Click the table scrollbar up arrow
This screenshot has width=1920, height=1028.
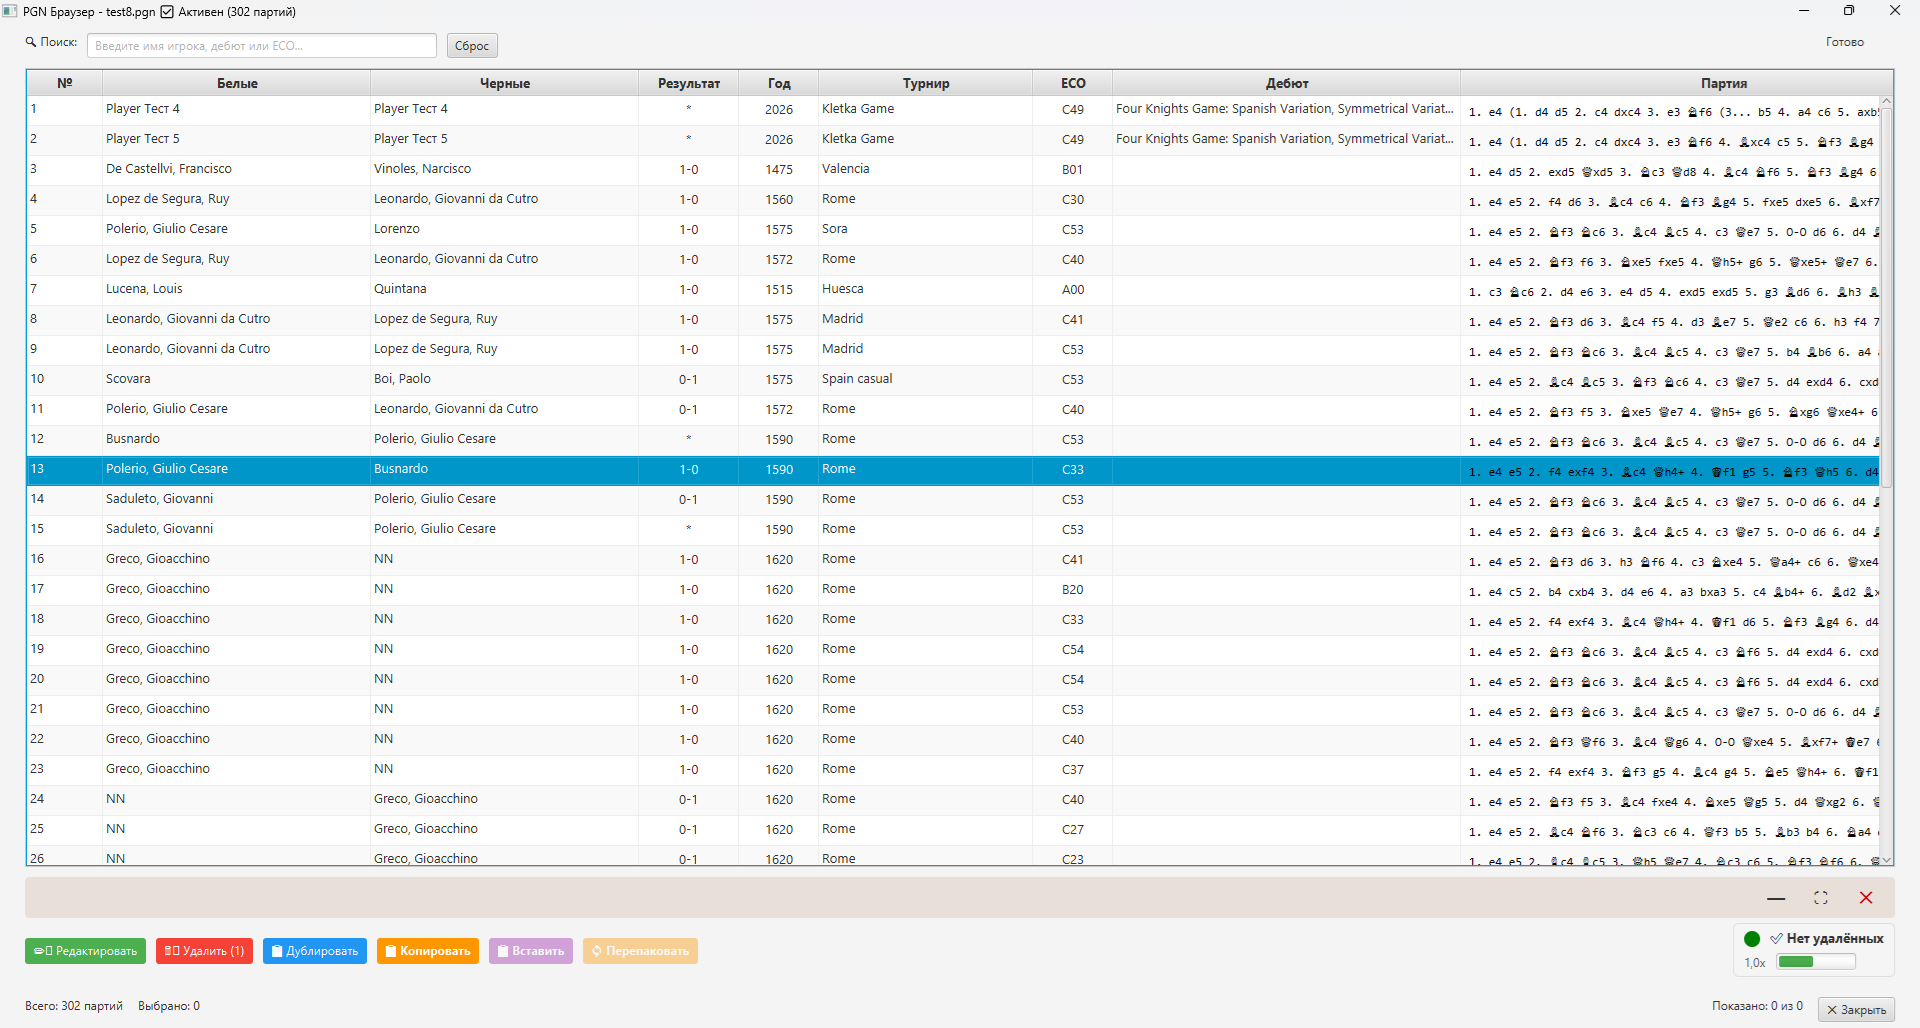point(1887,102)
